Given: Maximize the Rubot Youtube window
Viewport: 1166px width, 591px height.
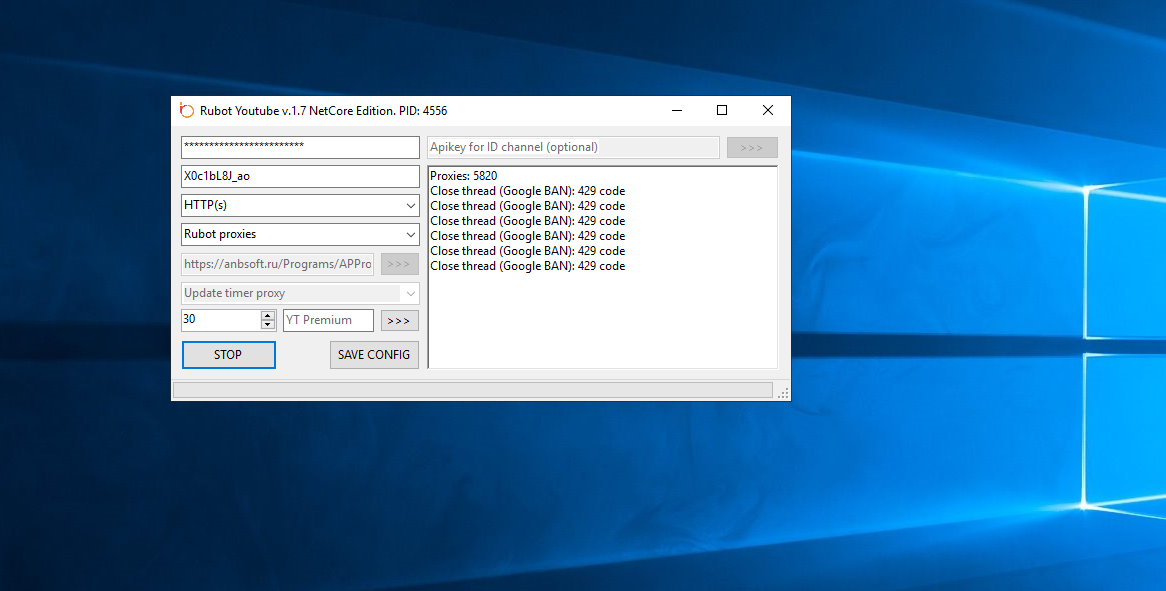Looking at the screenshot, I should [722, 110].
